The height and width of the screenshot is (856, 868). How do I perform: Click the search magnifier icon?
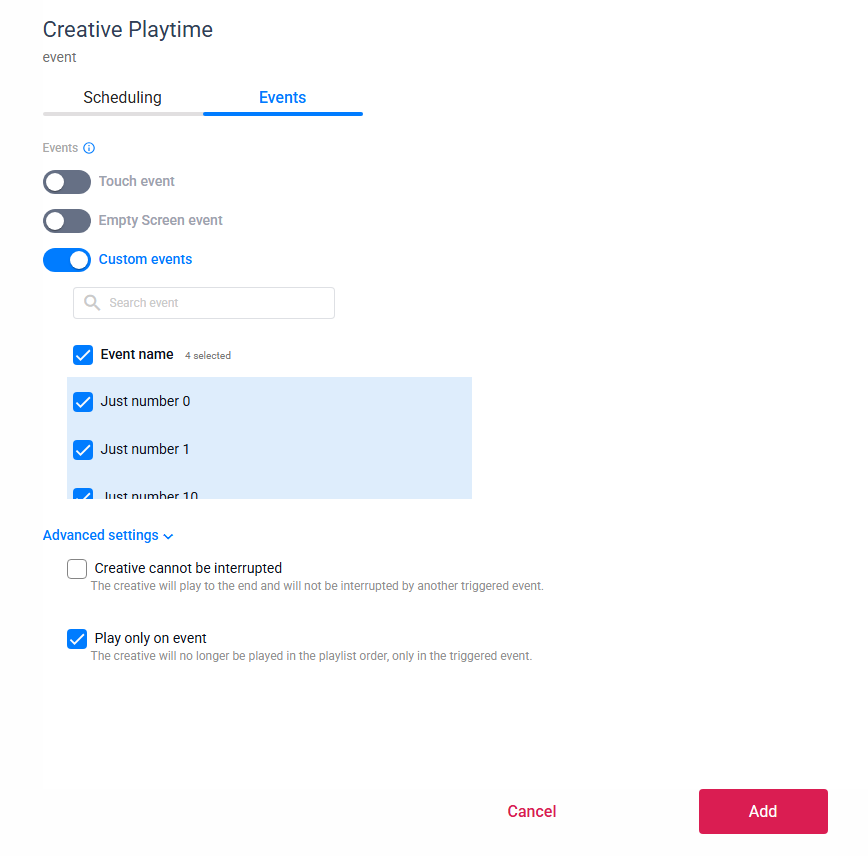[92, 303]
